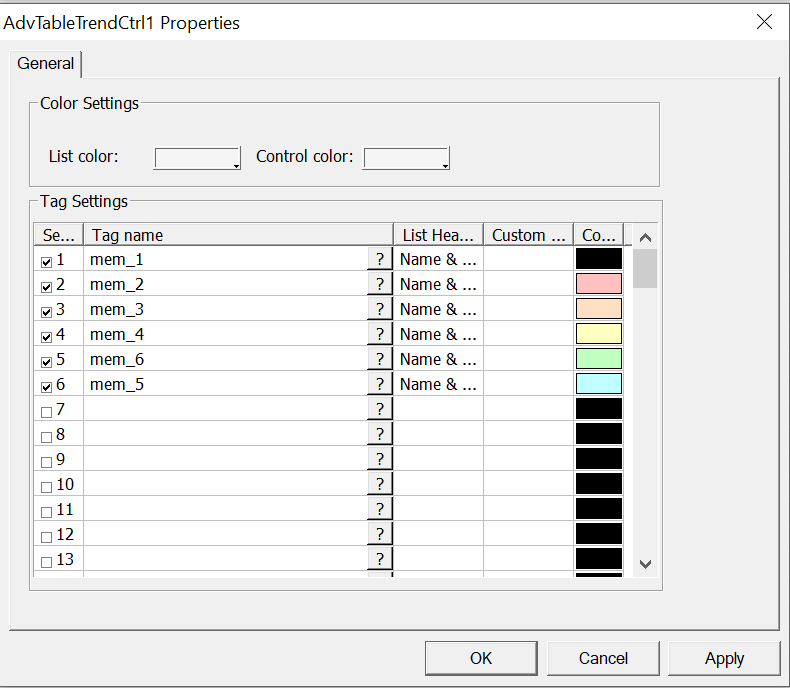Click the tag list scrollbar thumb
The image size is (790, 688).
(645, 268)
